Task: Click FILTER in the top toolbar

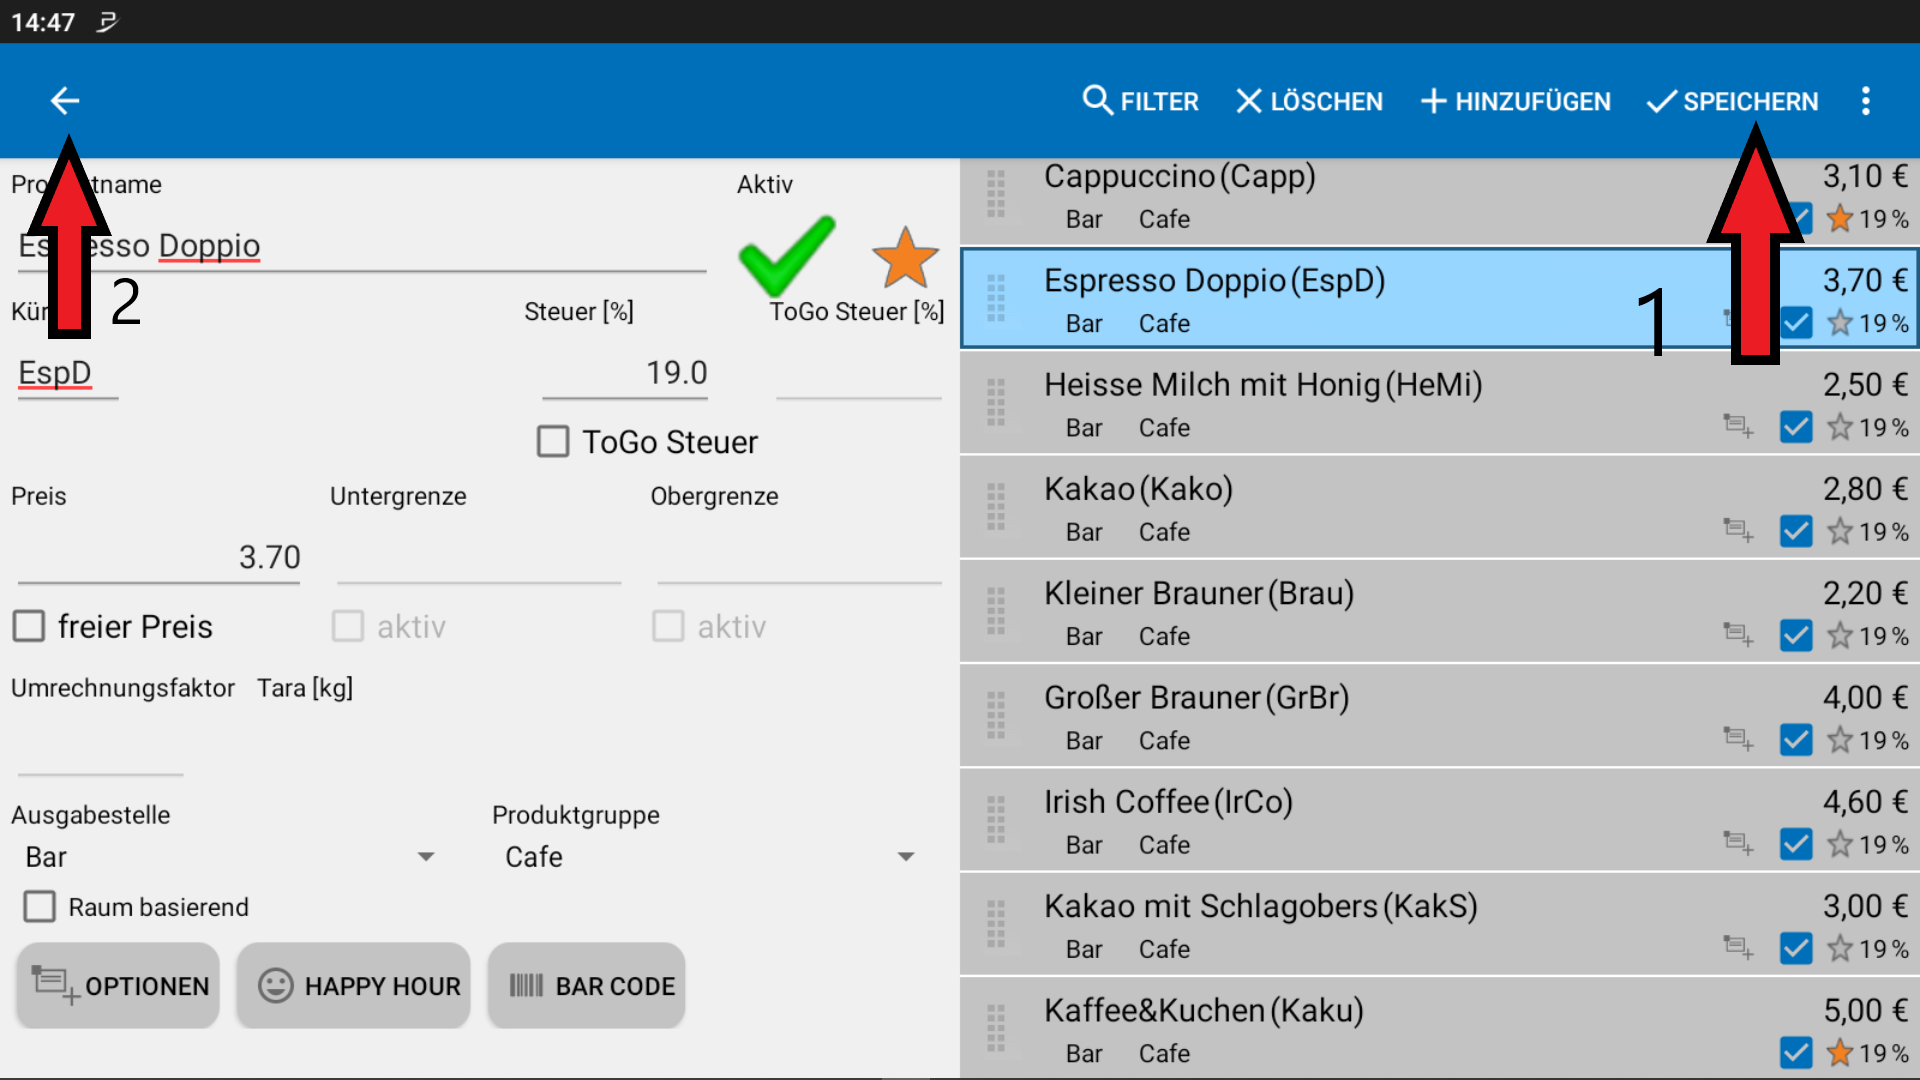Action: 1140,101
